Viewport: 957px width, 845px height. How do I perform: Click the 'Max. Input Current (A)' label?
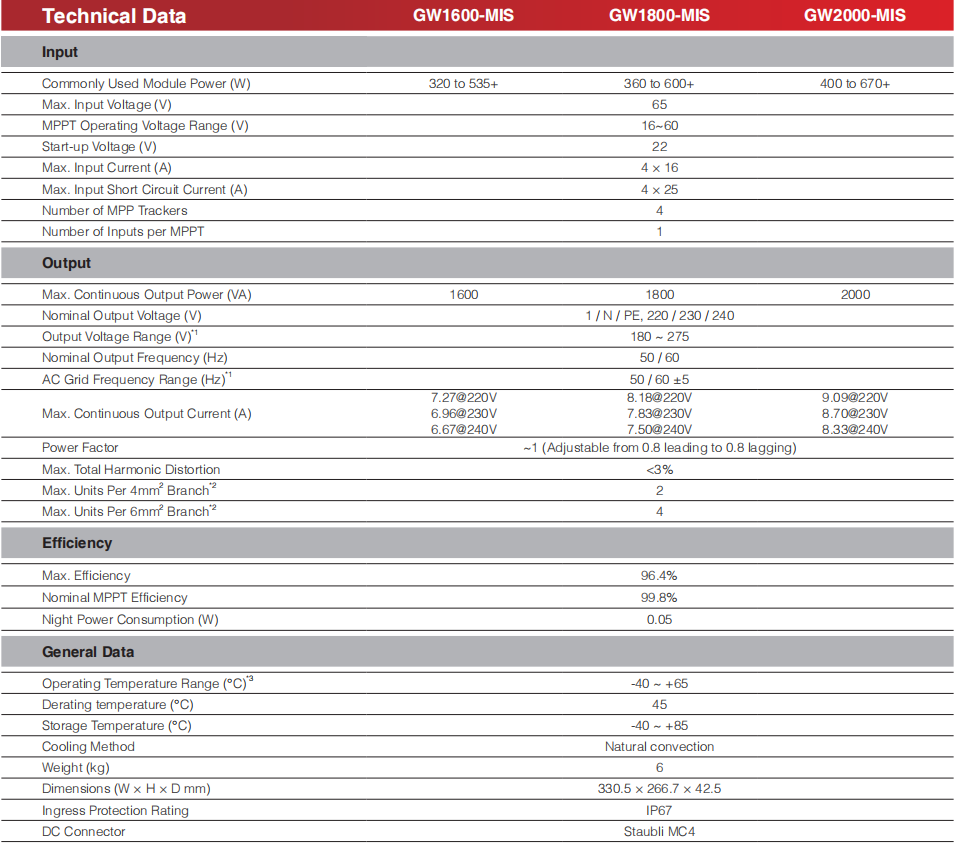coord(107,168)
